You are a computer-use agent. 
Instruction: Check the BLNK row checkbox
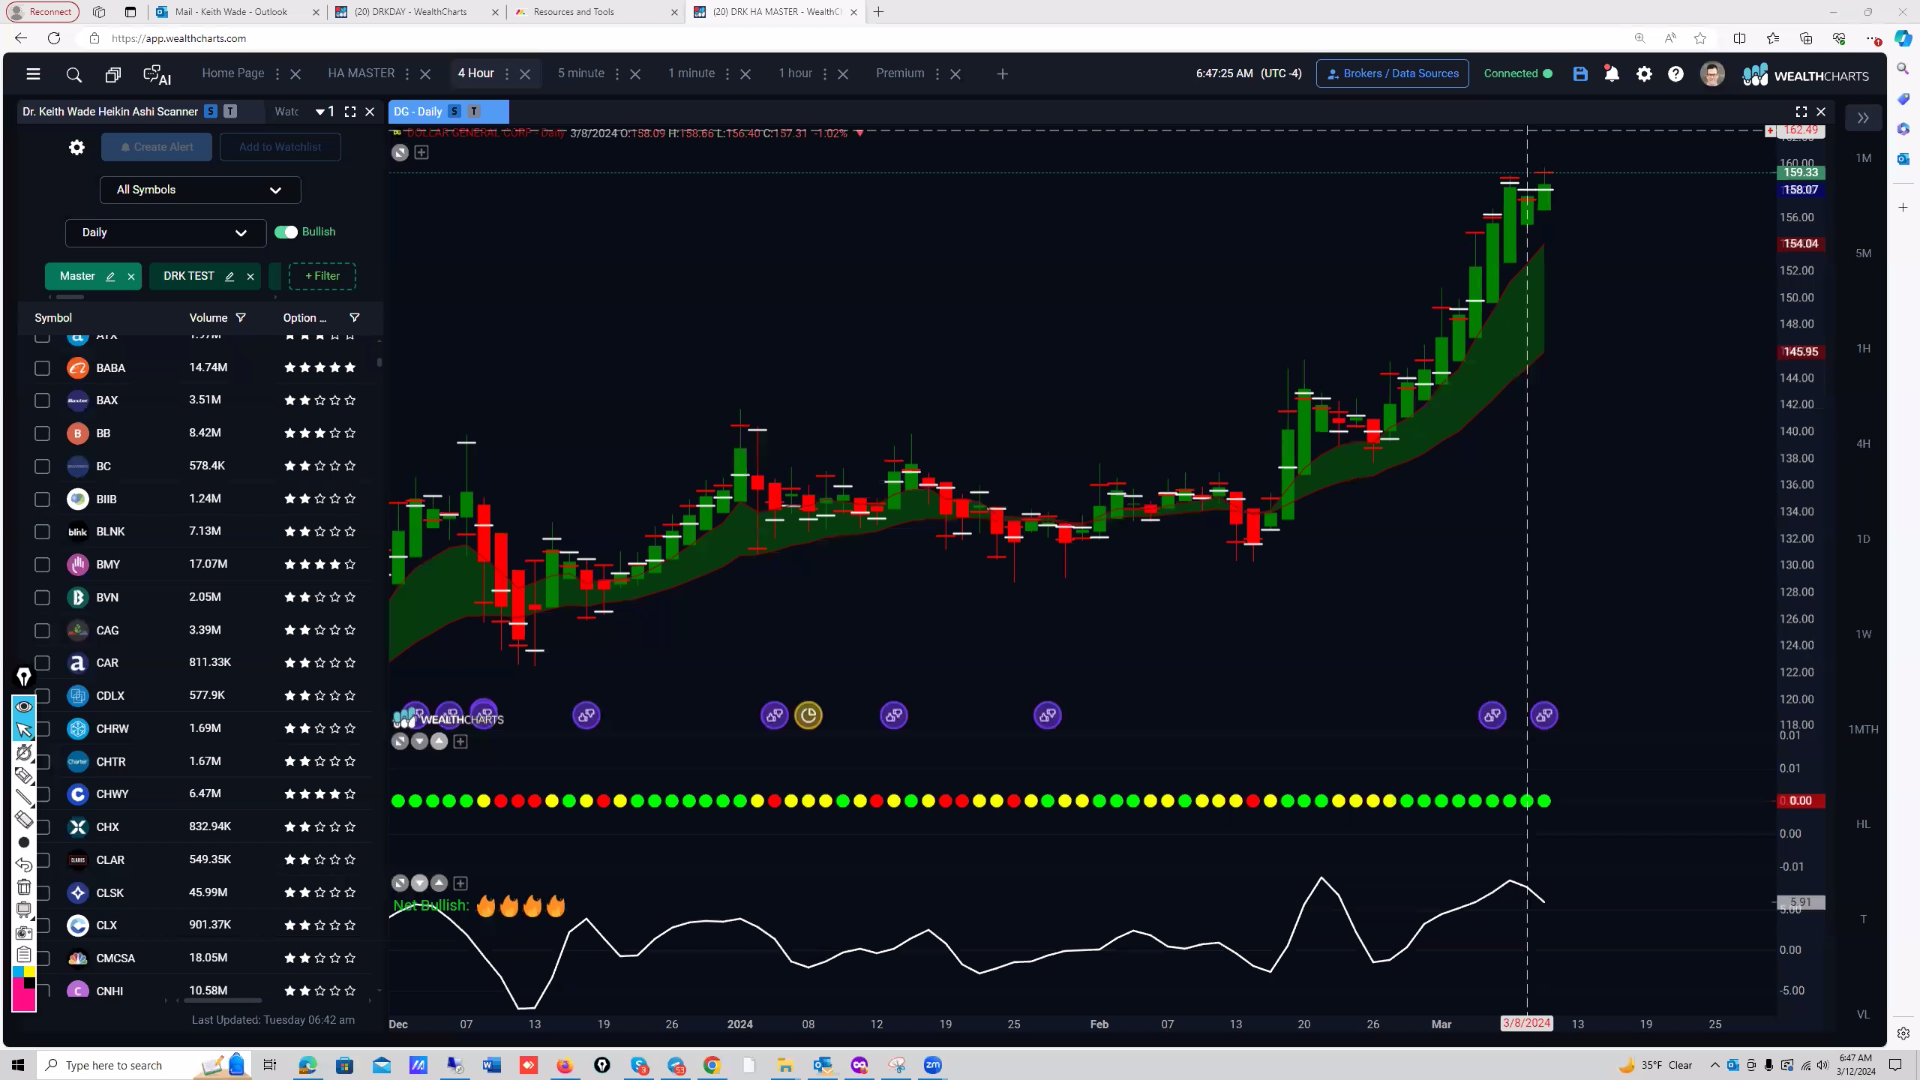tap(42, 532)
